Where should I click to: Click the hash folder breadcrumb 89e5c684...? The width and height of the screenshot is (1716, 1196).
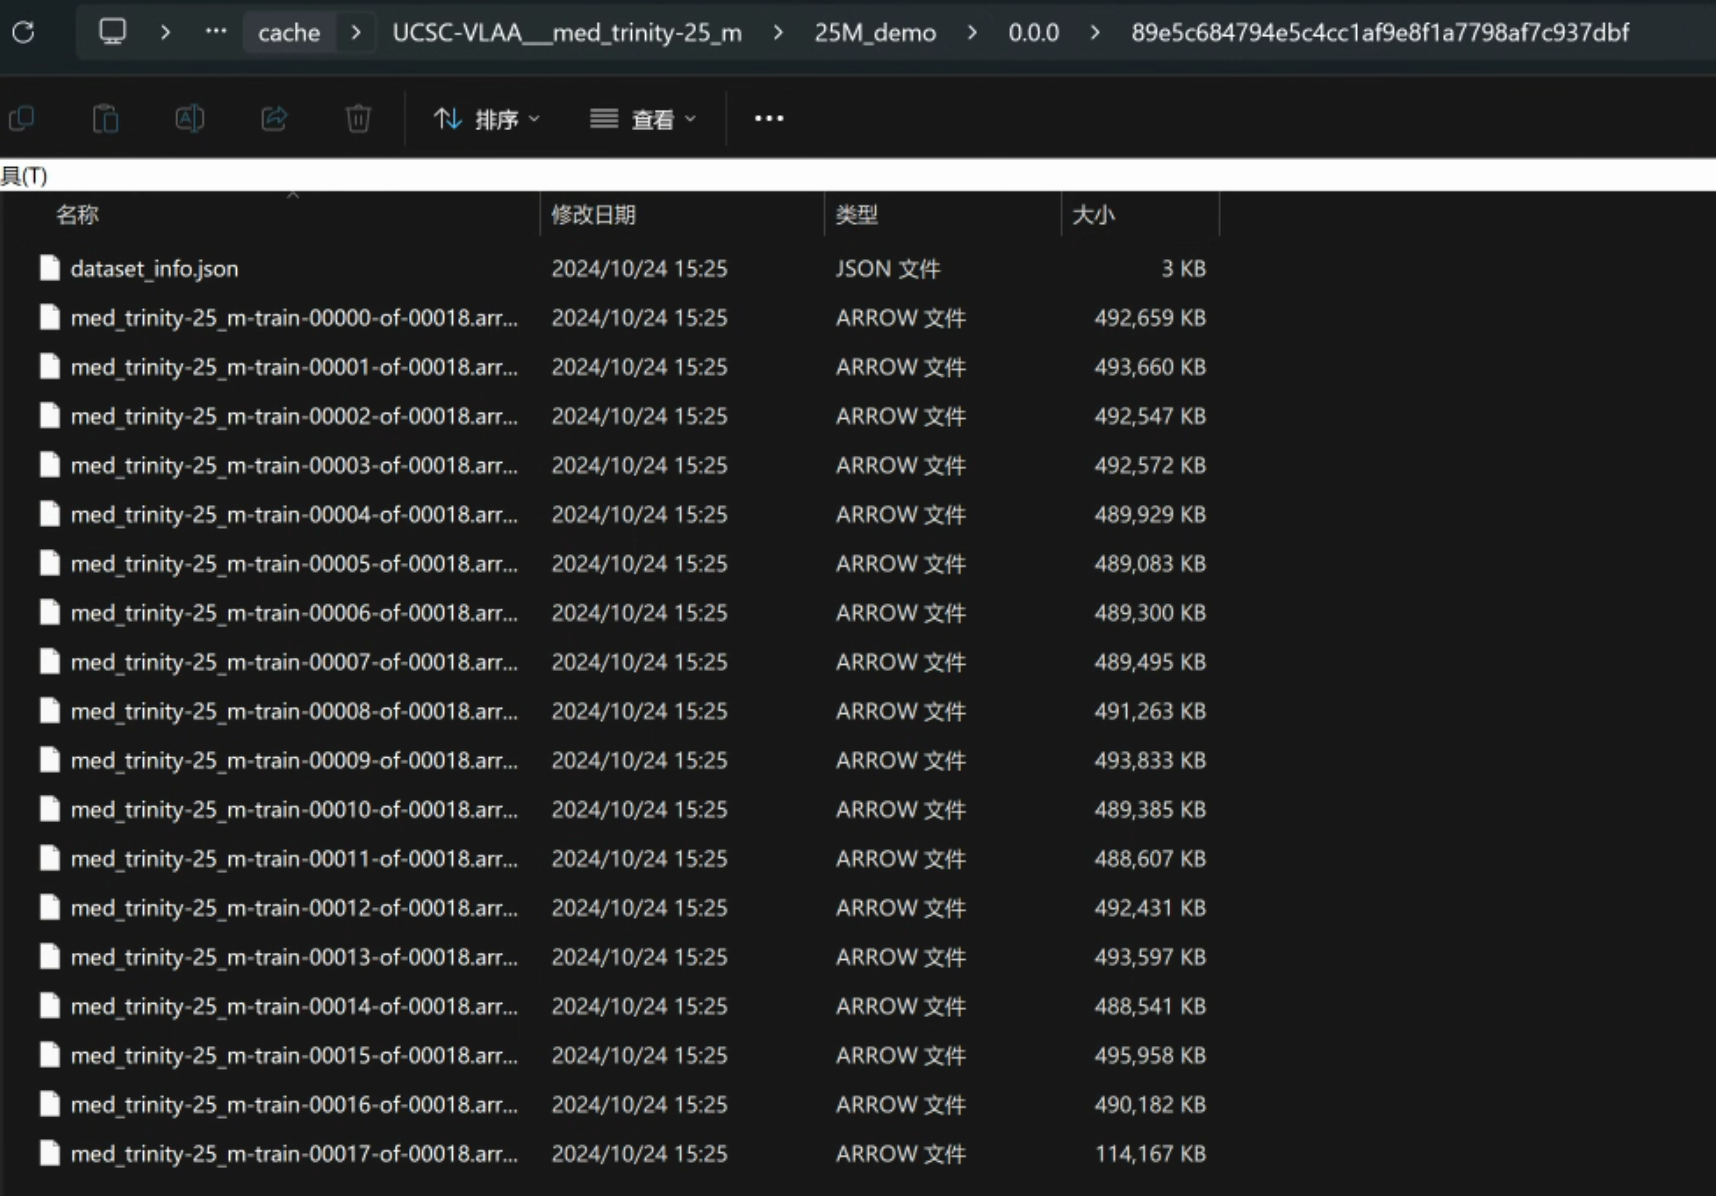coord(1380,33)
